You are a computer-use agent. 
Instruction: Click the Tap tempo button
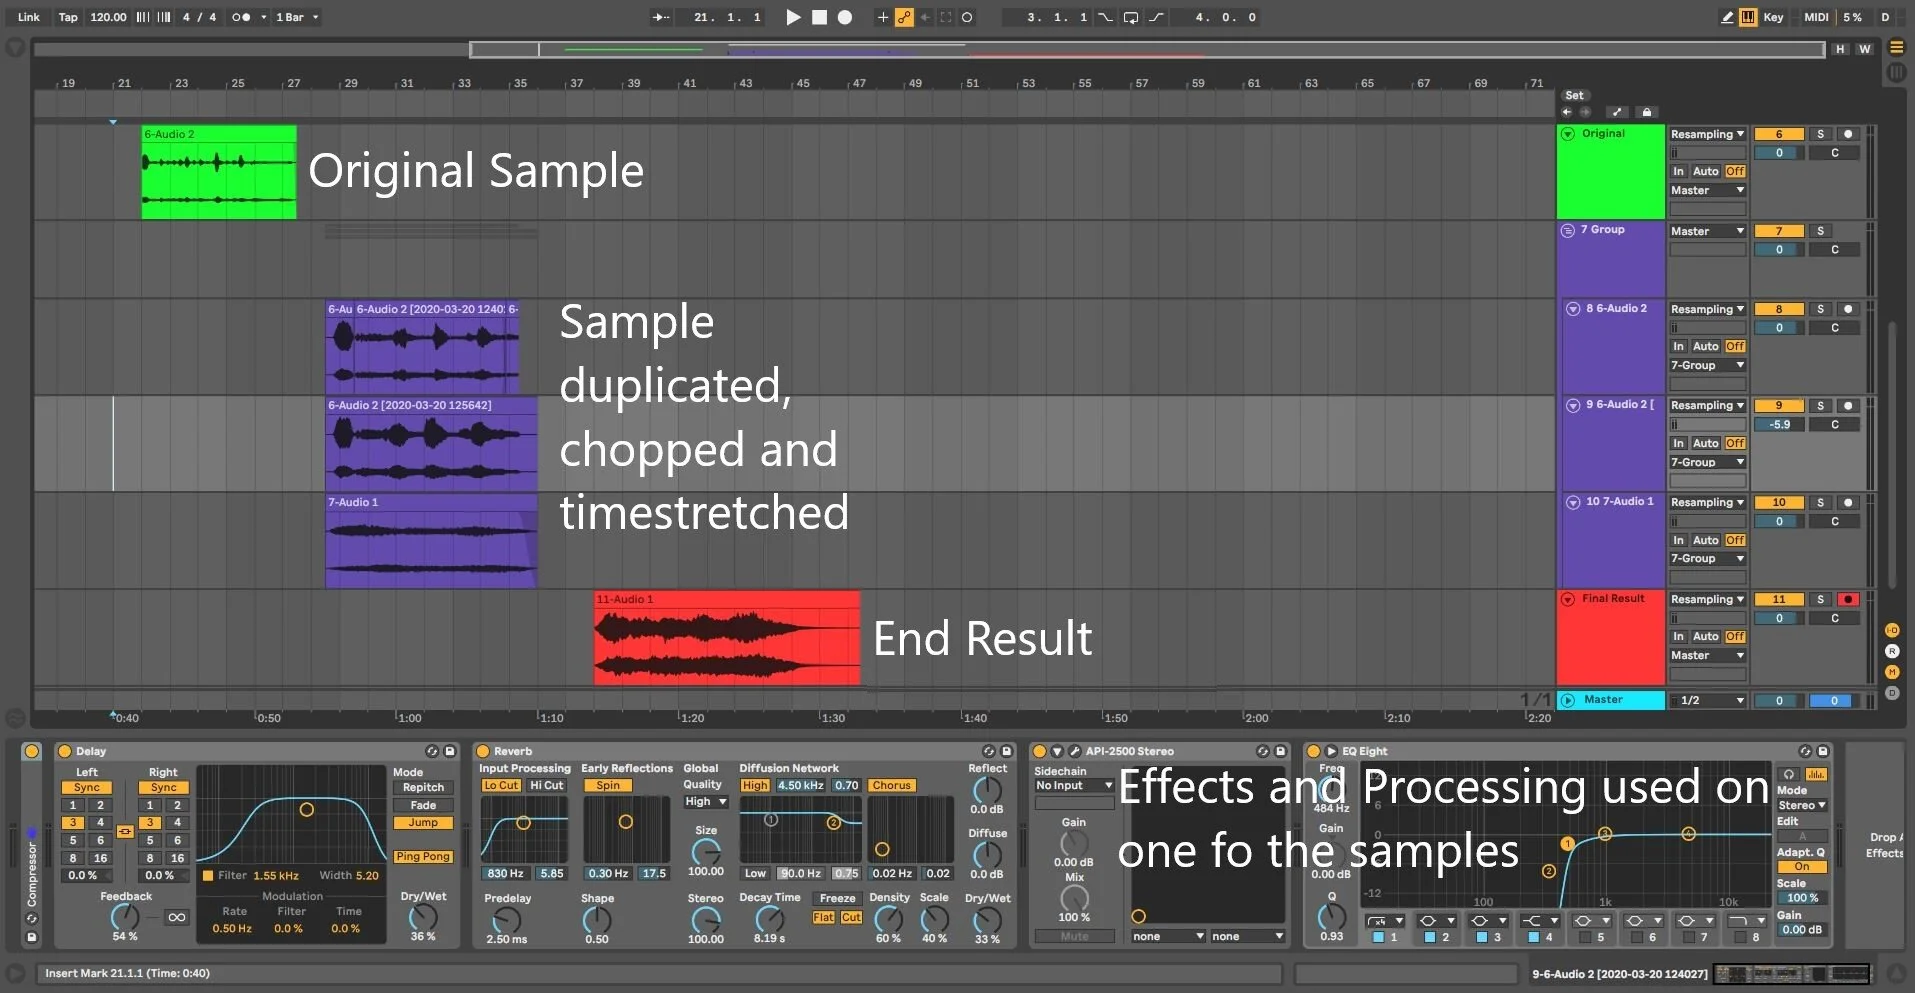tap(68, 17)
